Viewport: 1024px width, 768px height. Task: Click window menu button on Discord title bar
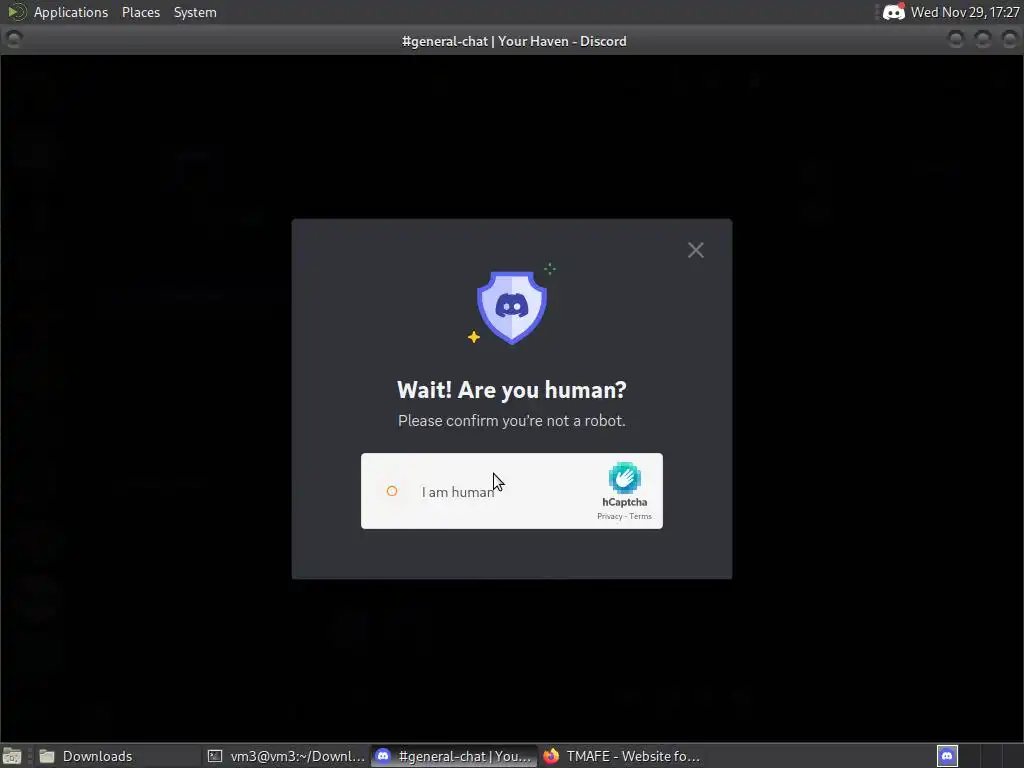13,40
